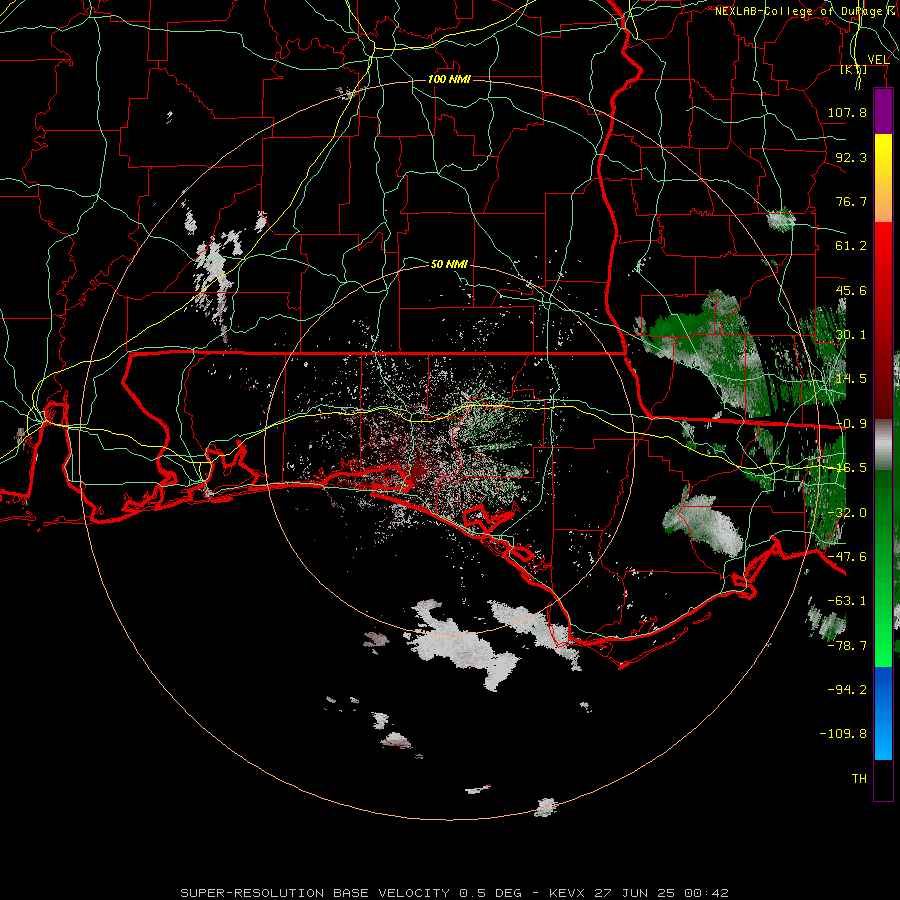The height and width of the screenshot is (900, 900).
Task: Click the 100 NMI range ring label
Action: point(449,79)
